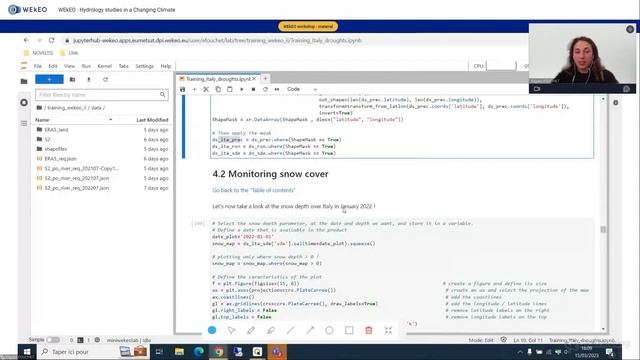Open Windows Start menu
This screenshot has height=360, width=640.
(27, 352)
